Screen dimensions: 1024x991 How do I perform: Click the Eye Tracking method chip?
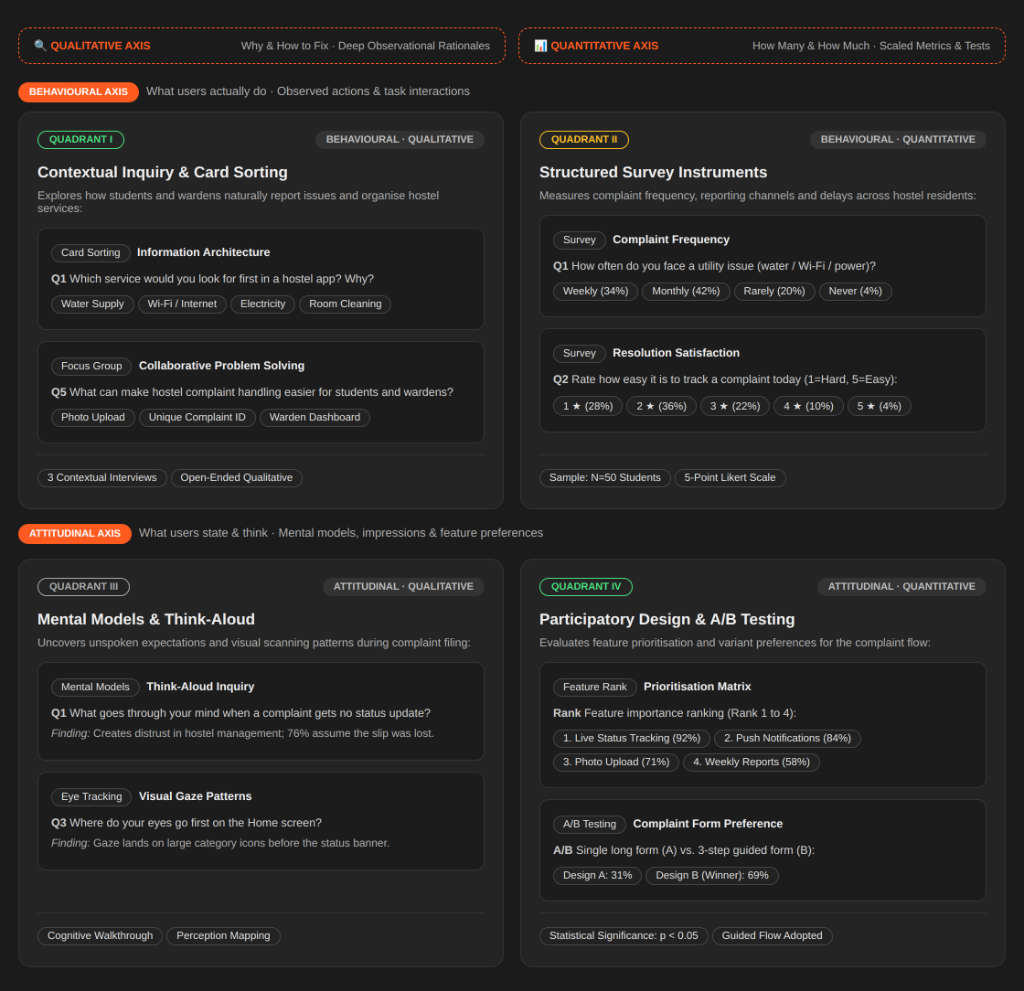click(91, 797)
